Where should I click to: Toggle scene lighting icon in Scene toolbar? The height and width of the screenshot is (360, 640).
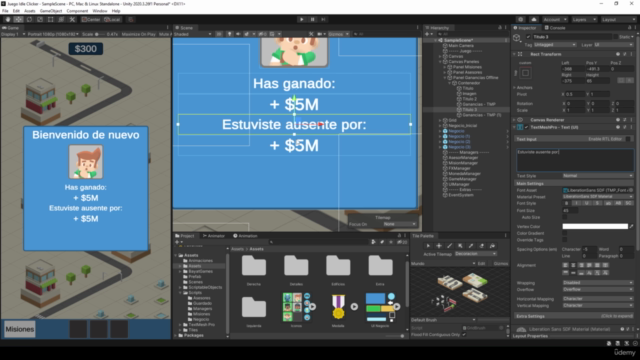pyautogui.click(x=229, y=34)
